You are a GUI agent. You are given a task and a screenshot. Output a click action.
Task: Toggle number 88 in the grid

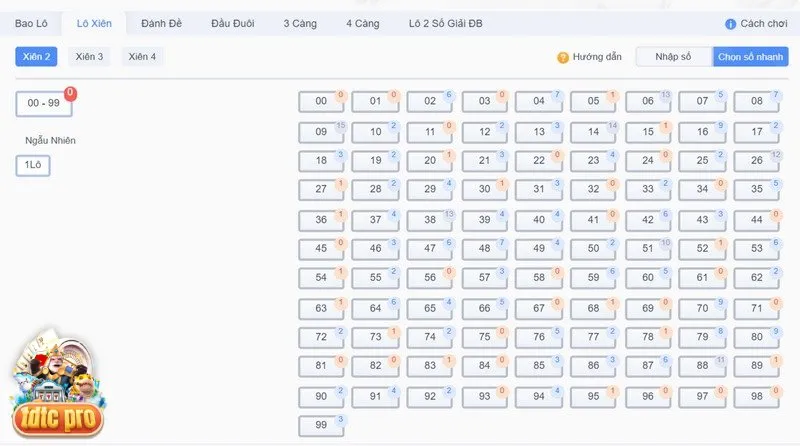pyautogui.click(x=702, y=366)
